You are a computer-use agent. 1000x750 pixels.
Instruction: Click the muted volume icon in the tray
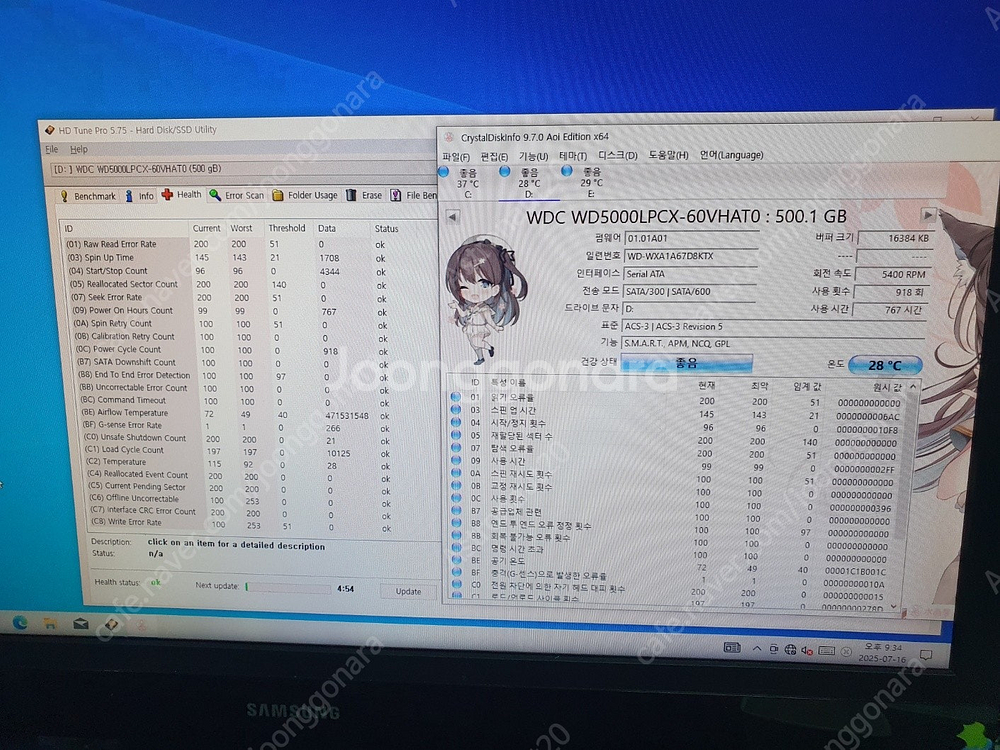point(807,650)
